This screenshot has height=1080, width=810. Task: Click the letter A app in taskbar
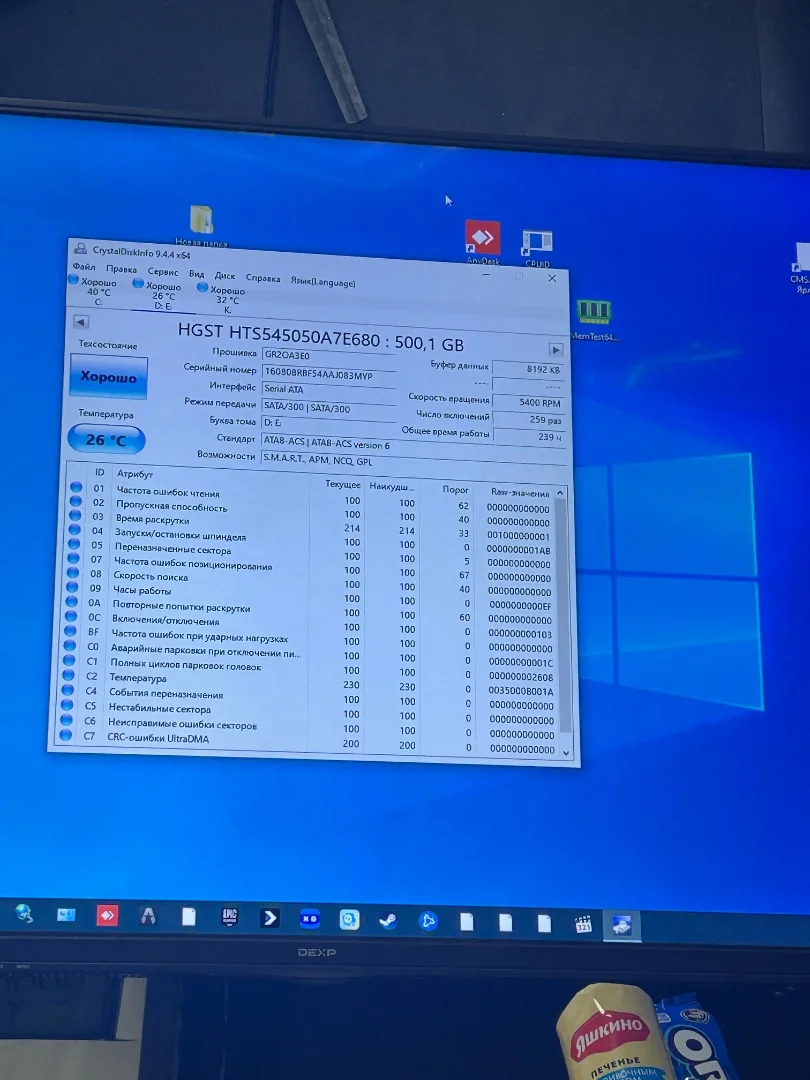[147, 916]
